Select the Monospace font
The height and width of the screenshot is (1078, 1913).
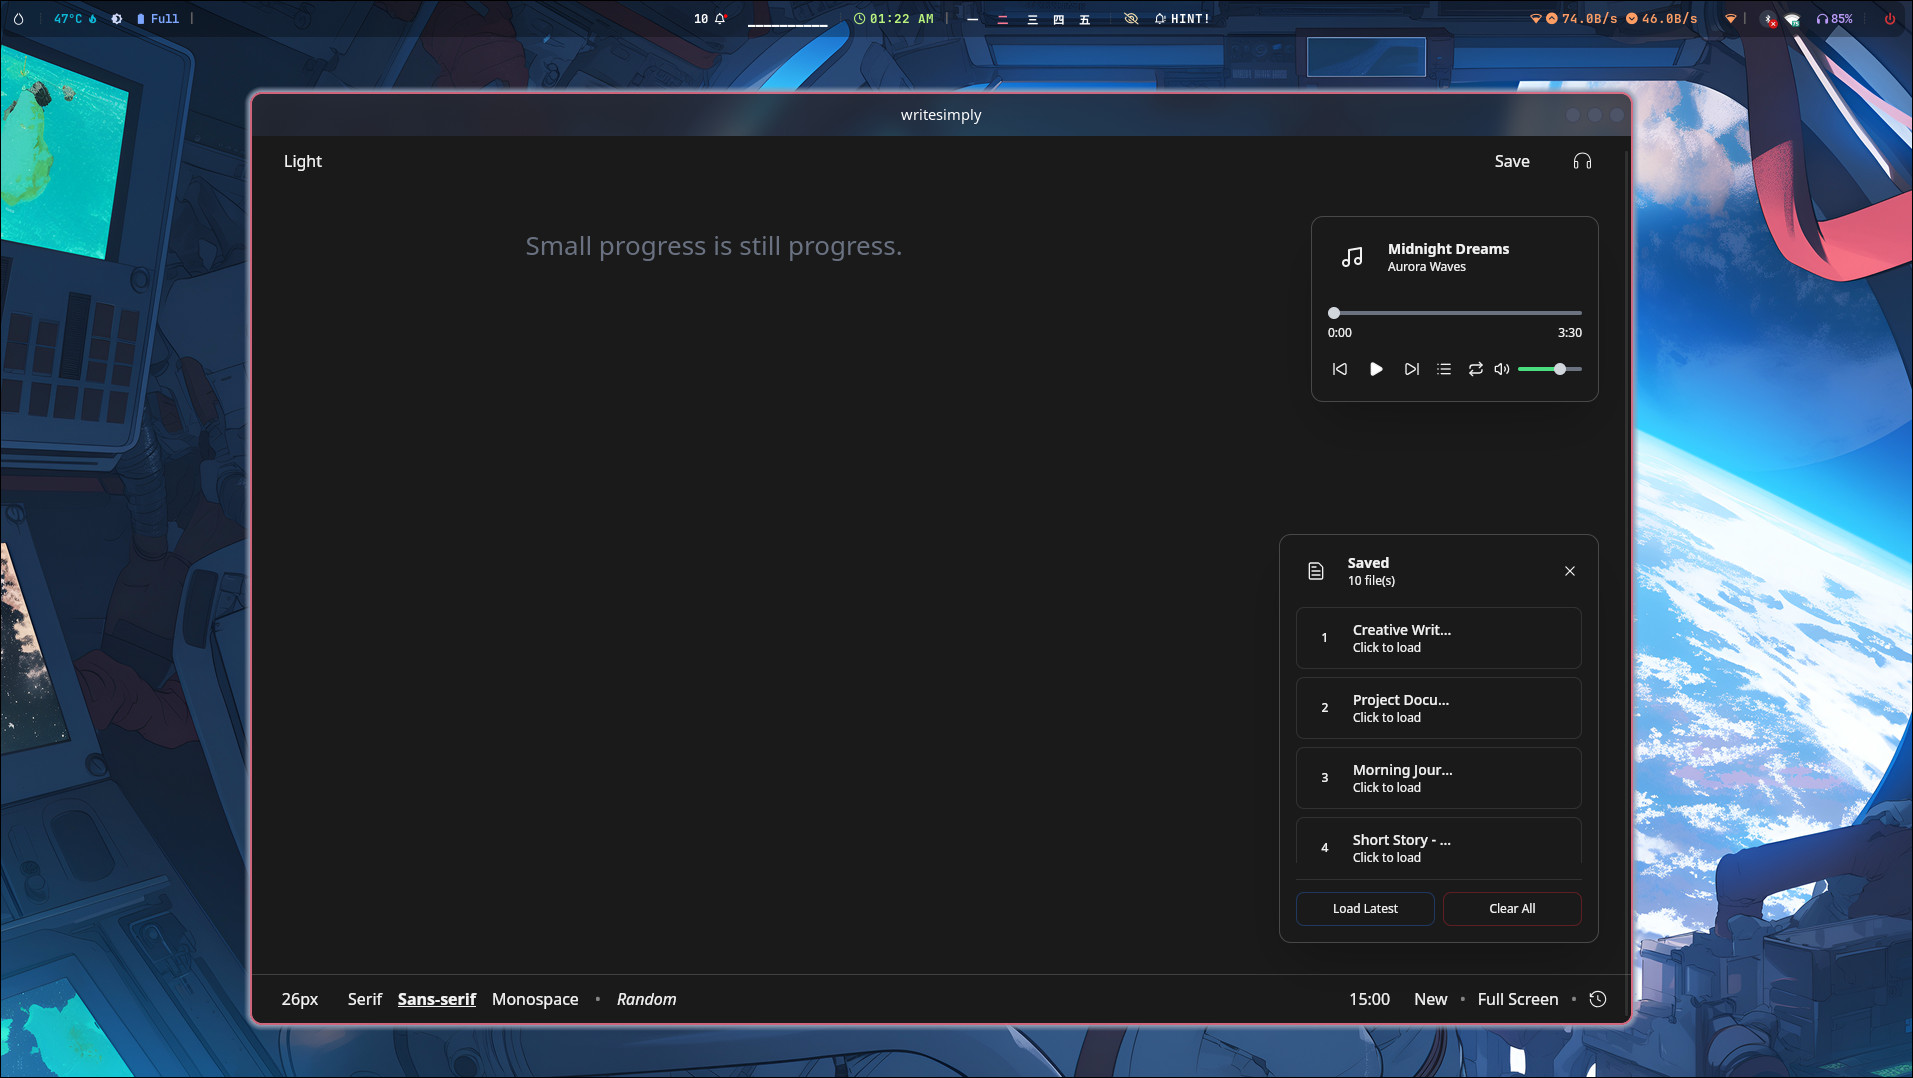pos(535,999)
